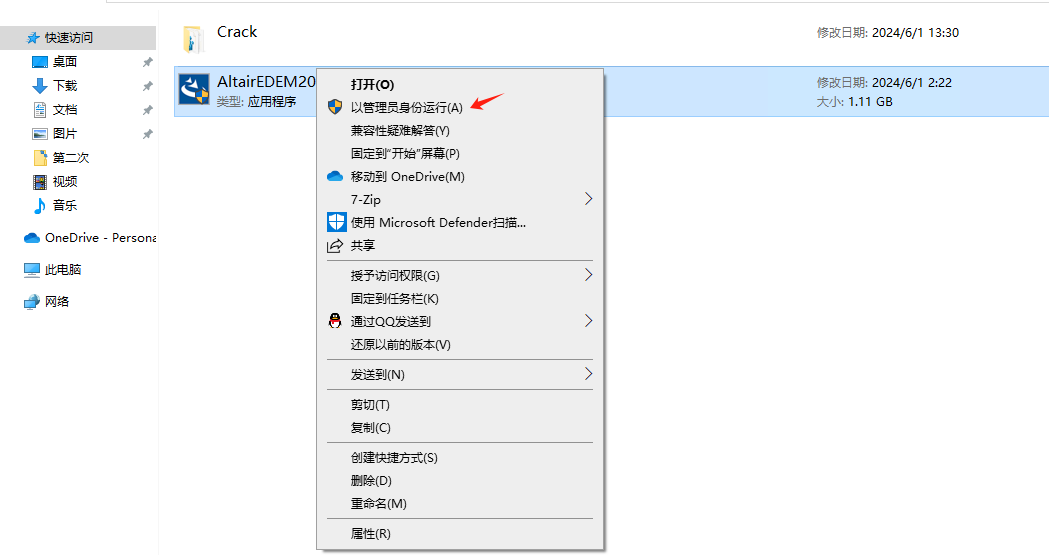Click the share icon next to 共享
The image size is (1049, 555).
pos(335,246)
